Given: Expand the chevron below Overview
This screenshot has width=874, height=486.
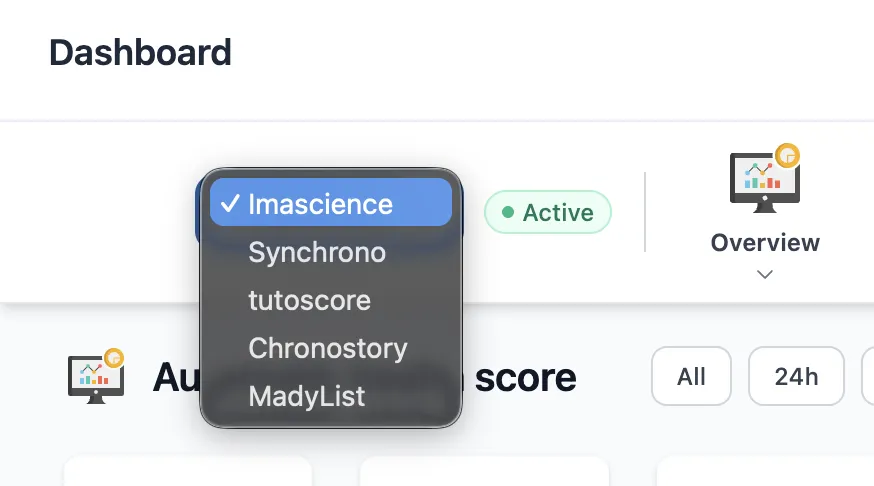Looking at the screenshot, I should pos(765,274).
